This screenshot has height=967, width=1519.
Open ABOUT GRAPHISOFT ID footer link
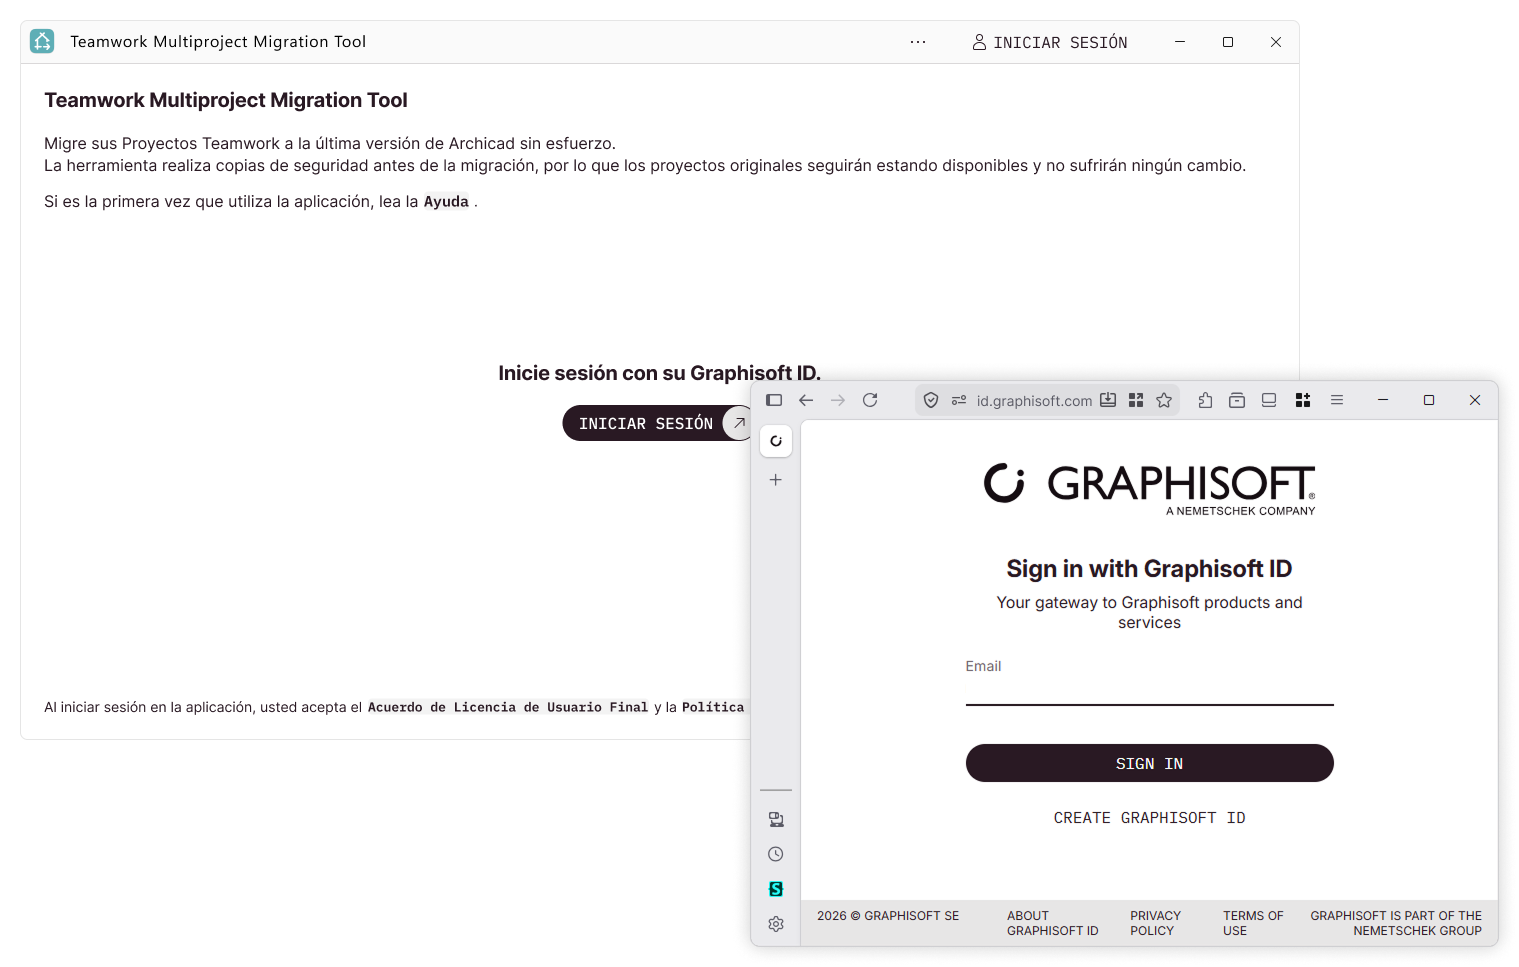point(1052,923)
